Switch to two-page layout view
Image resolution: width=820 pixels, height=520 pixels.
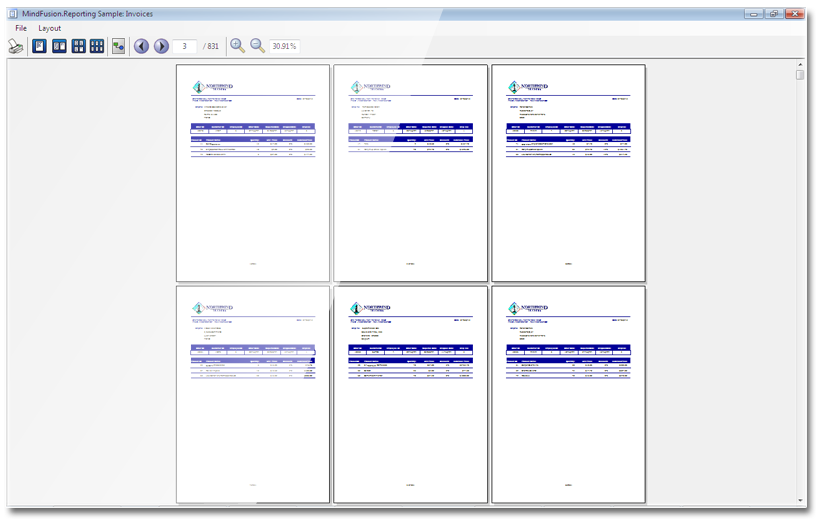pyautogui.click(x=59, y=46)
